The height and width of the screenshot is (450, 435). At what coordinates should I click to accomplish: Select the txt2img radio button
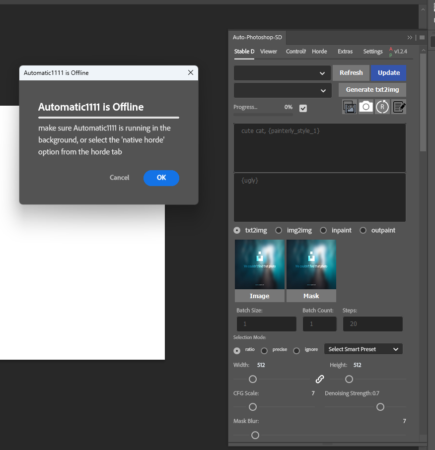(x=237, y=230)
